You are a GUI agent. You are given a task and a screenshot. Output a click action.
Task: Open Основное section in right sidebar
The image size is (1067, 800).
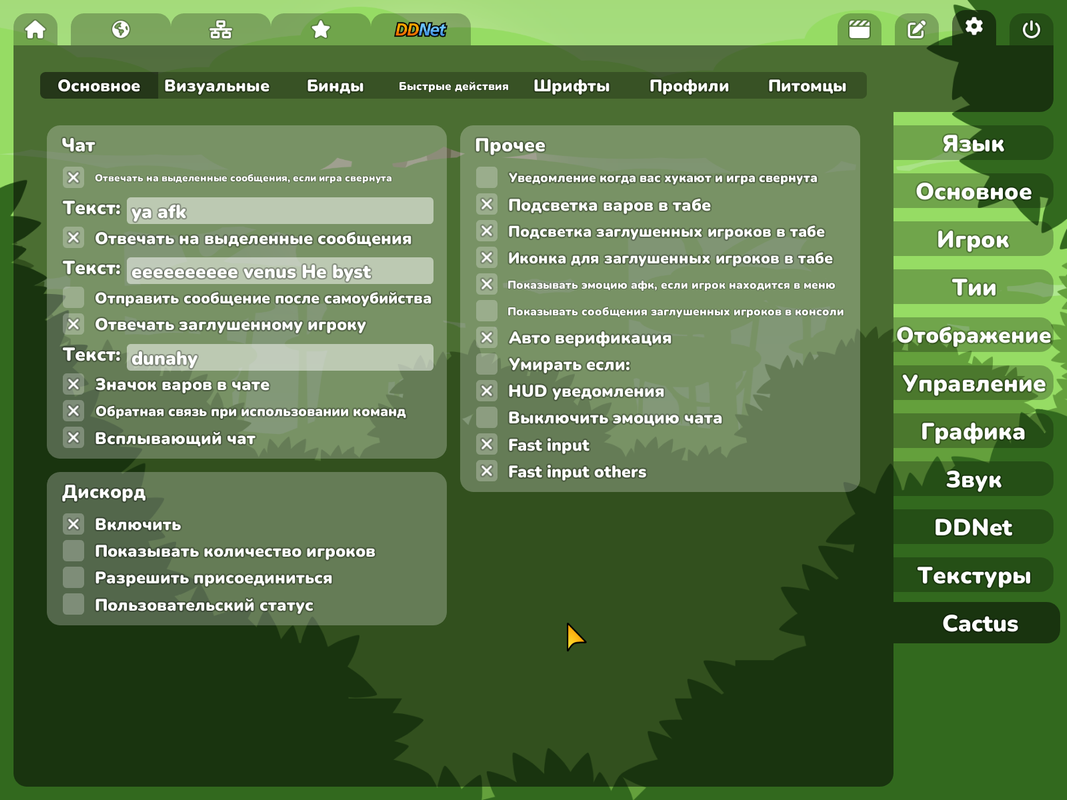973,192
